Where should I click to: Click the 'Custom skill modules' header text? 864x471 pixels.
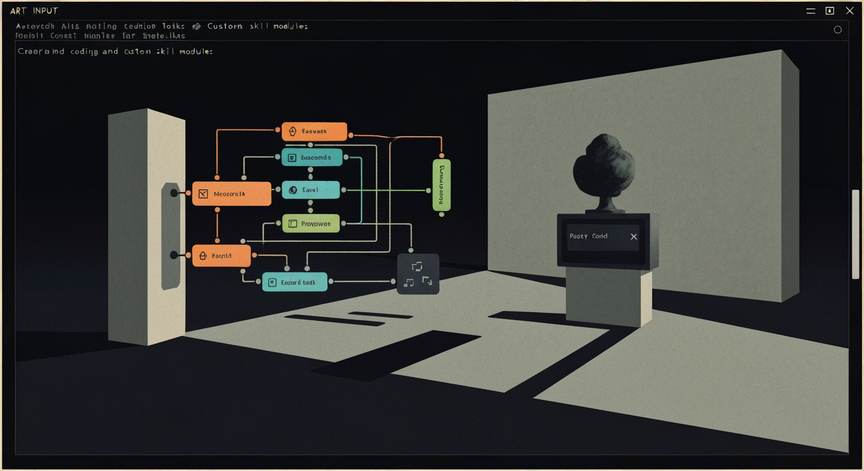click(257, 26)
